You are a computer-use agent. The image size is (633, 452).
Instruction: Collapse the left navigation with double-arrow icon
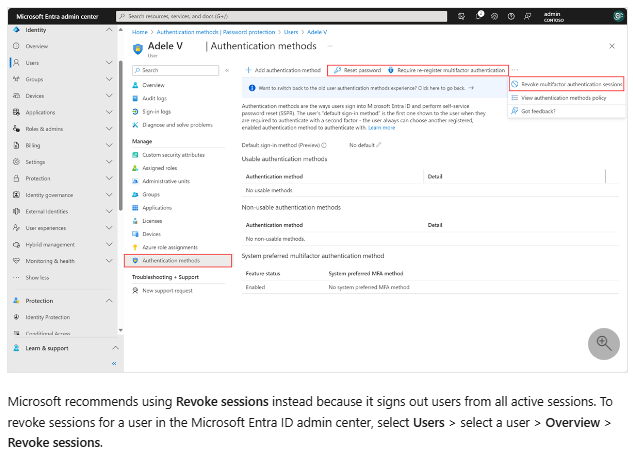click(x=114, y=364)
